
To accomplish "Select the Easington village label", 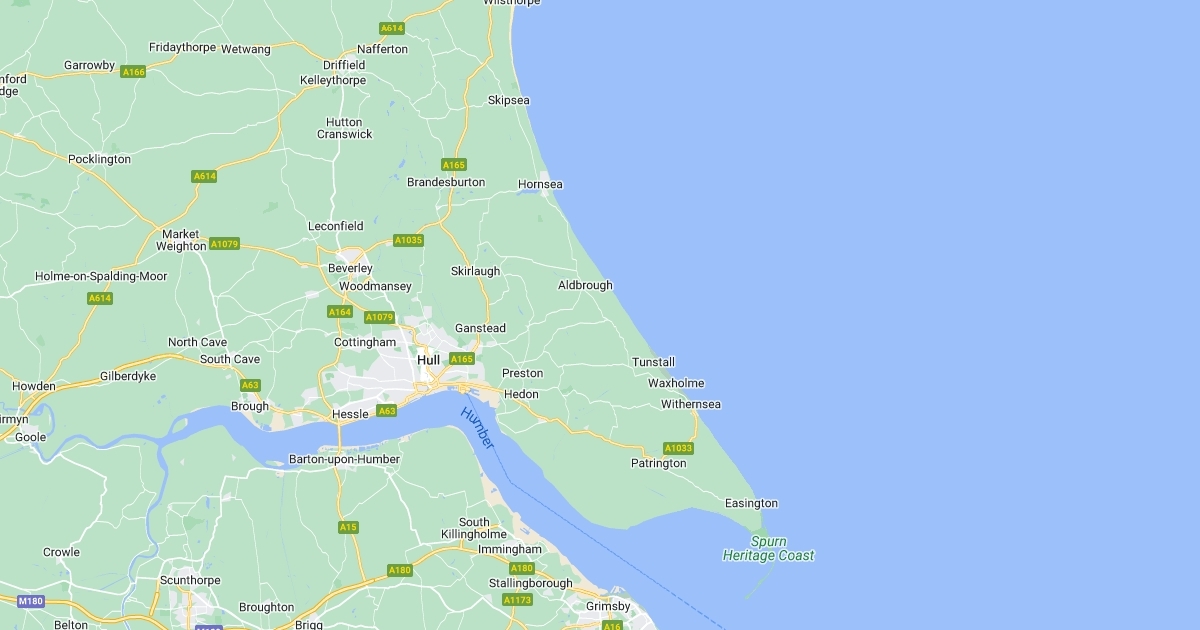I will (x=751, y=504).
